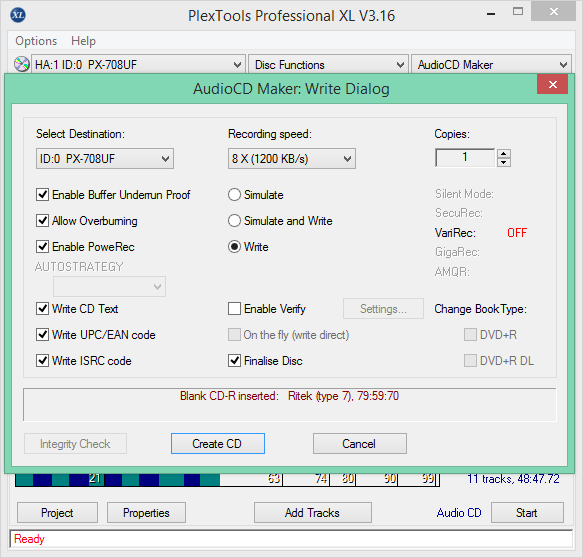Click the Cancel button
The height and width of the screenshot is (558, 583).
click(360, 444)
